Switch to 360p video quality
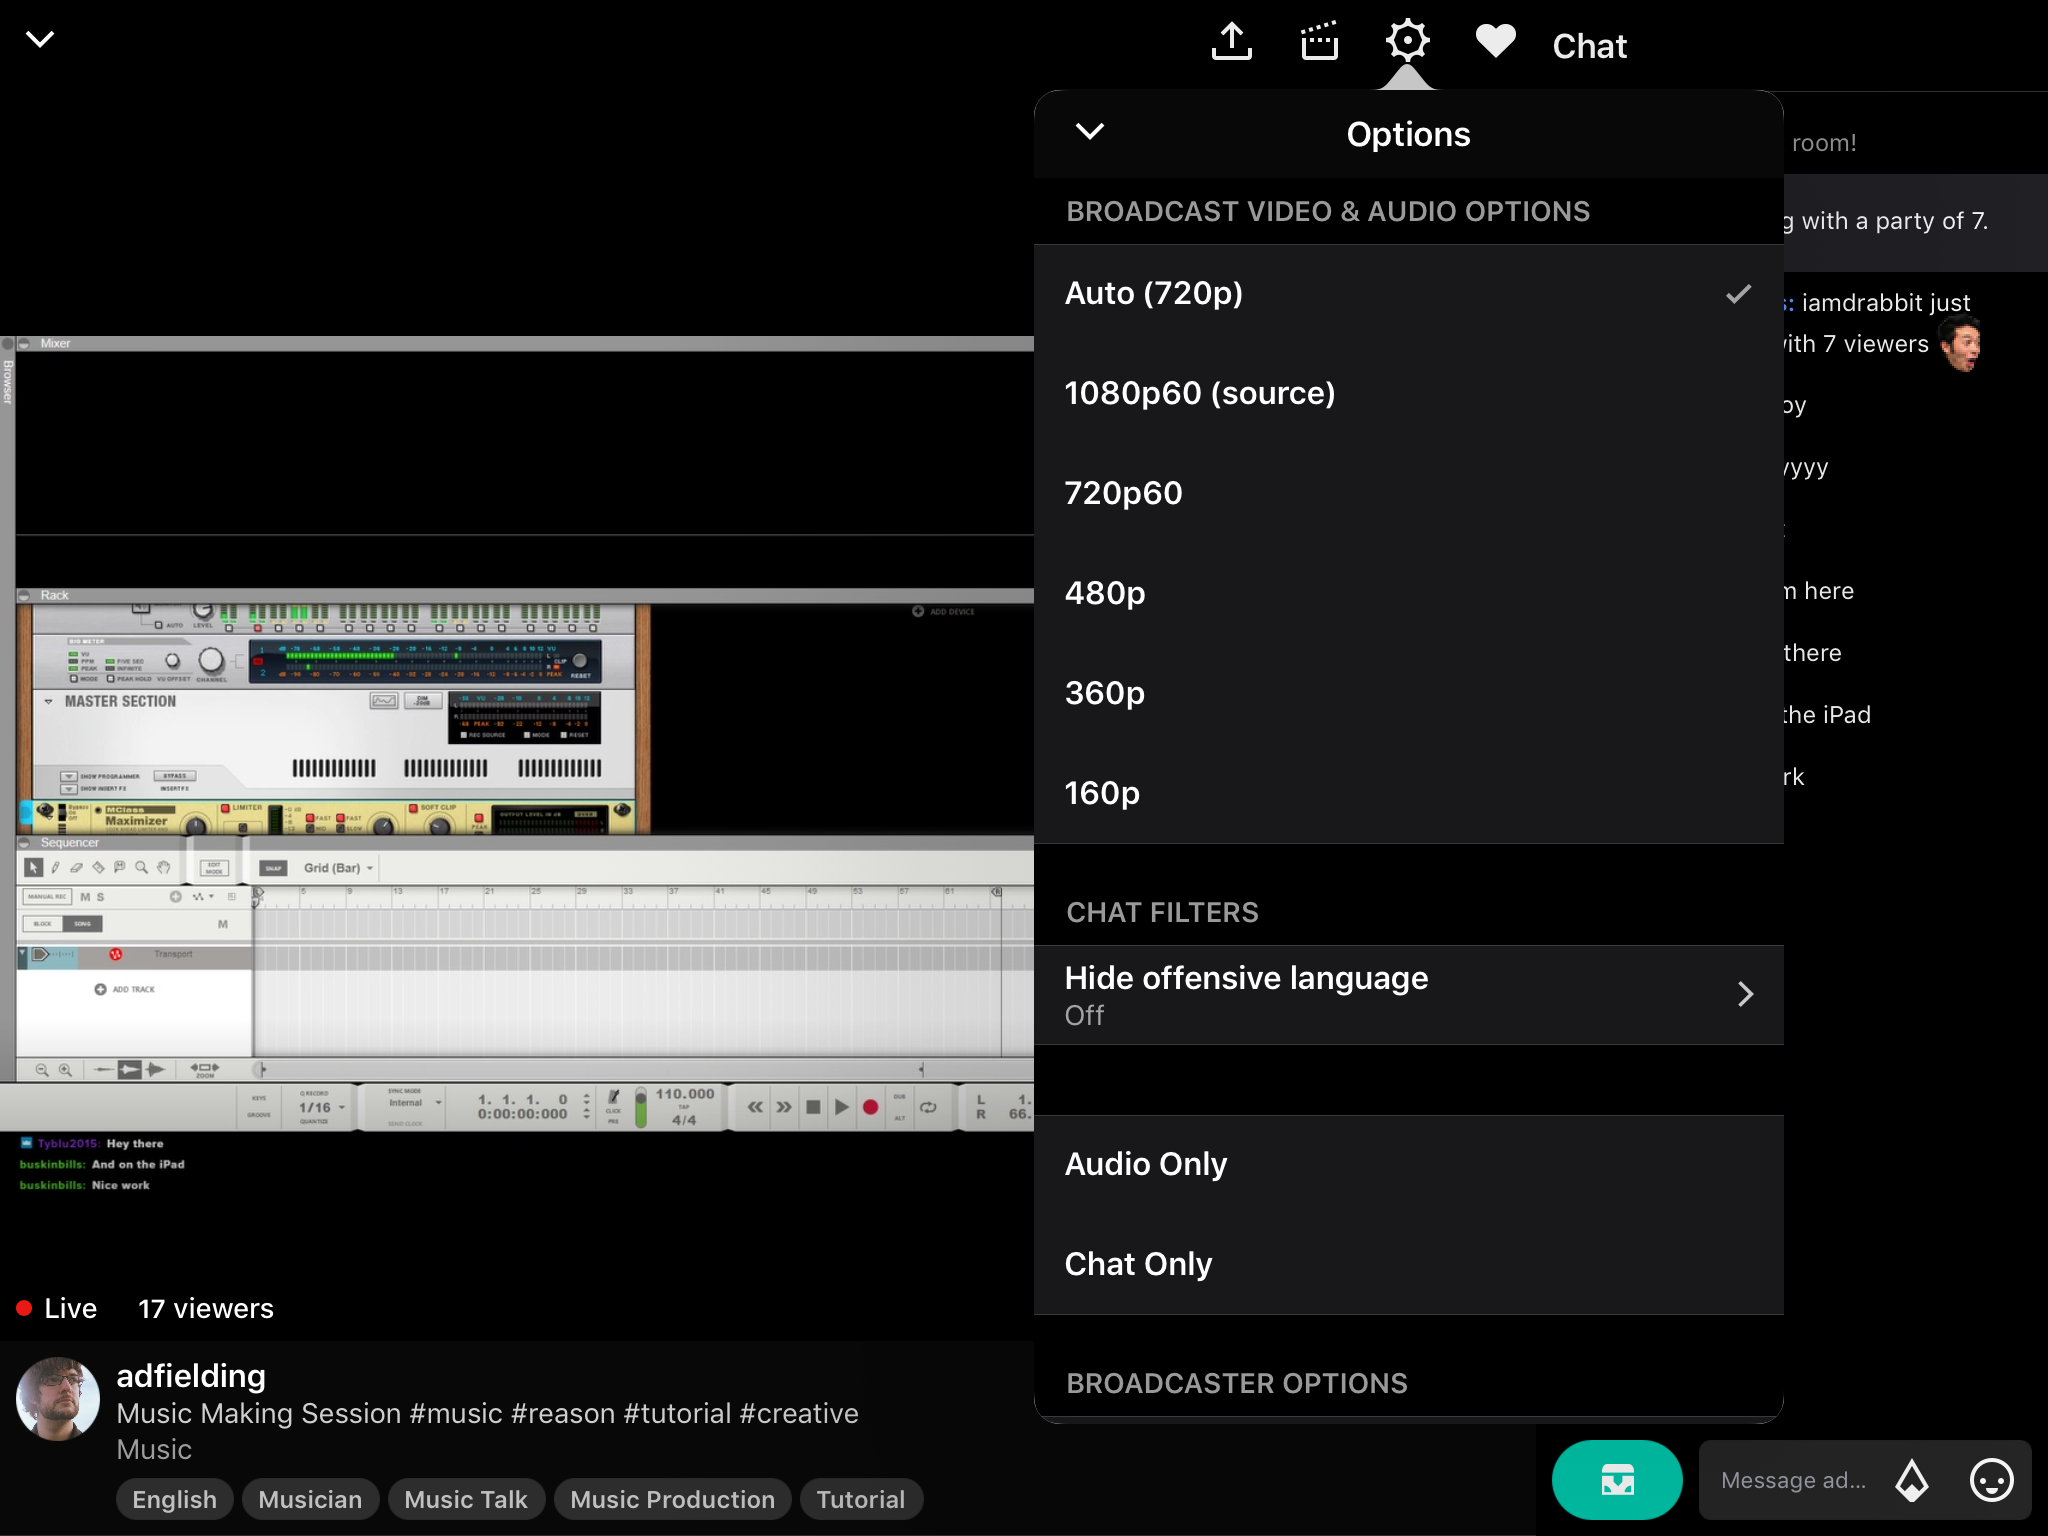This screenshot has width=2048, height=1536. pyautogui.click(x=1408, y=693)
